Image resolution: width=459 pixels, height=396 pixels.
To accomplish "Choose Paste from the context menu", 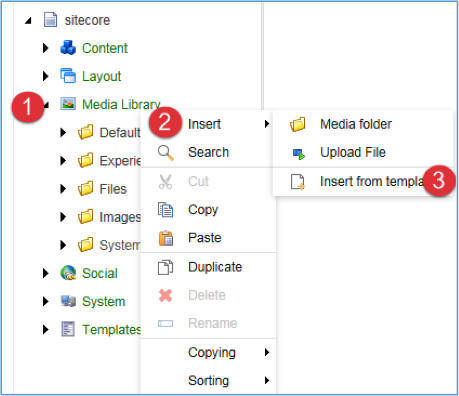I will coord(208,238).
